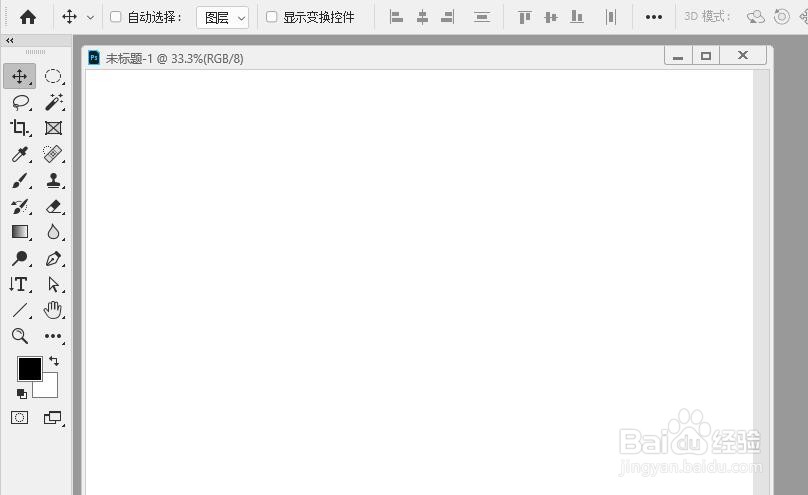Collapse the toolbox with double chevron

click(x=10, y=40)
